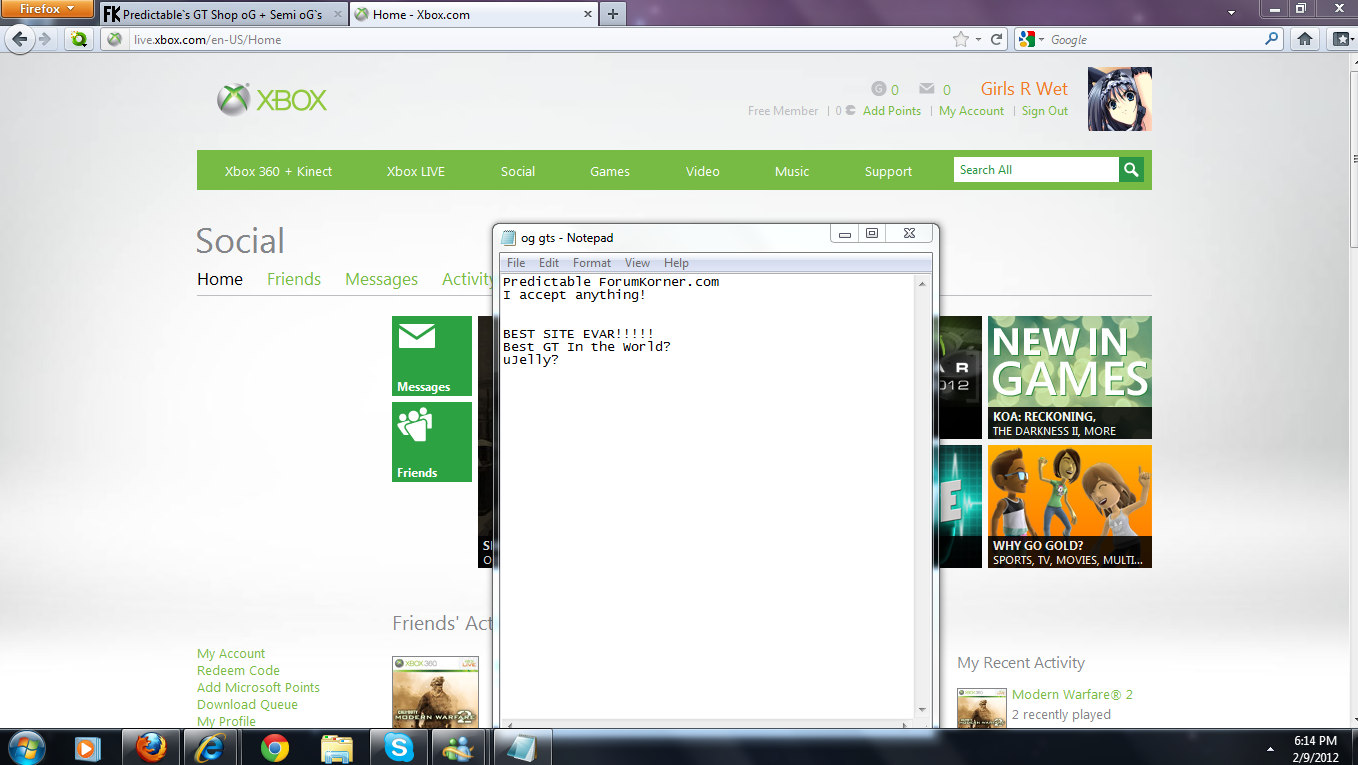Click the live.xbox.com address bar
Screen dimensions: 1358x765
click(540, 40)
